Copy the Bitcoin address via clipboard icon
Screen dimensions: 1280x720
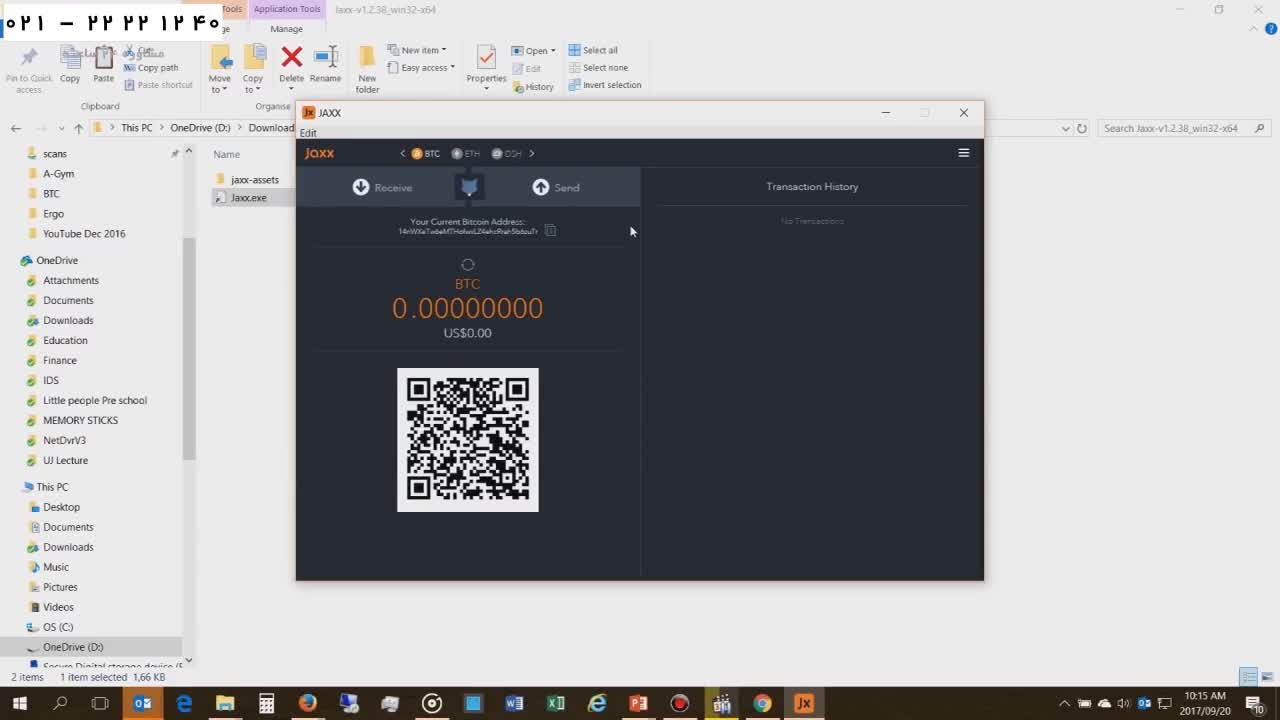[550, 231]
